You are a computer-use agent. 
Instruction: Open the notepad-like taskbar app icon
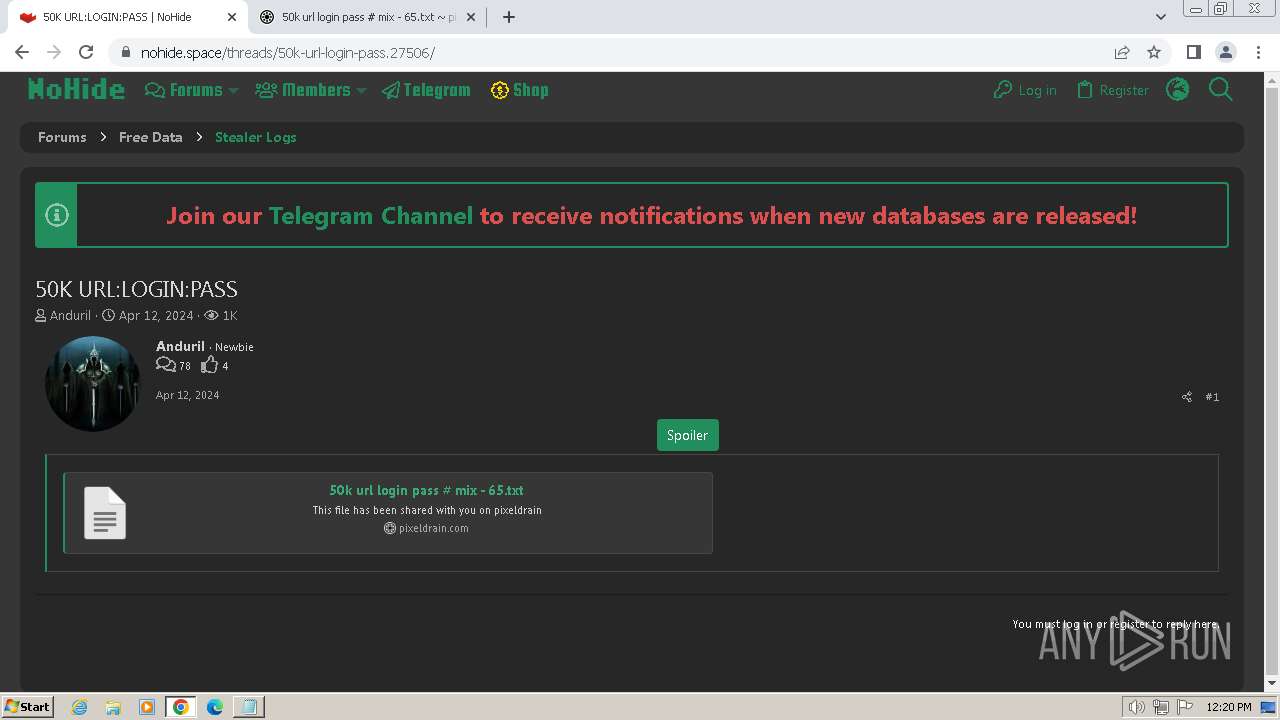click(x=248, y=707)
